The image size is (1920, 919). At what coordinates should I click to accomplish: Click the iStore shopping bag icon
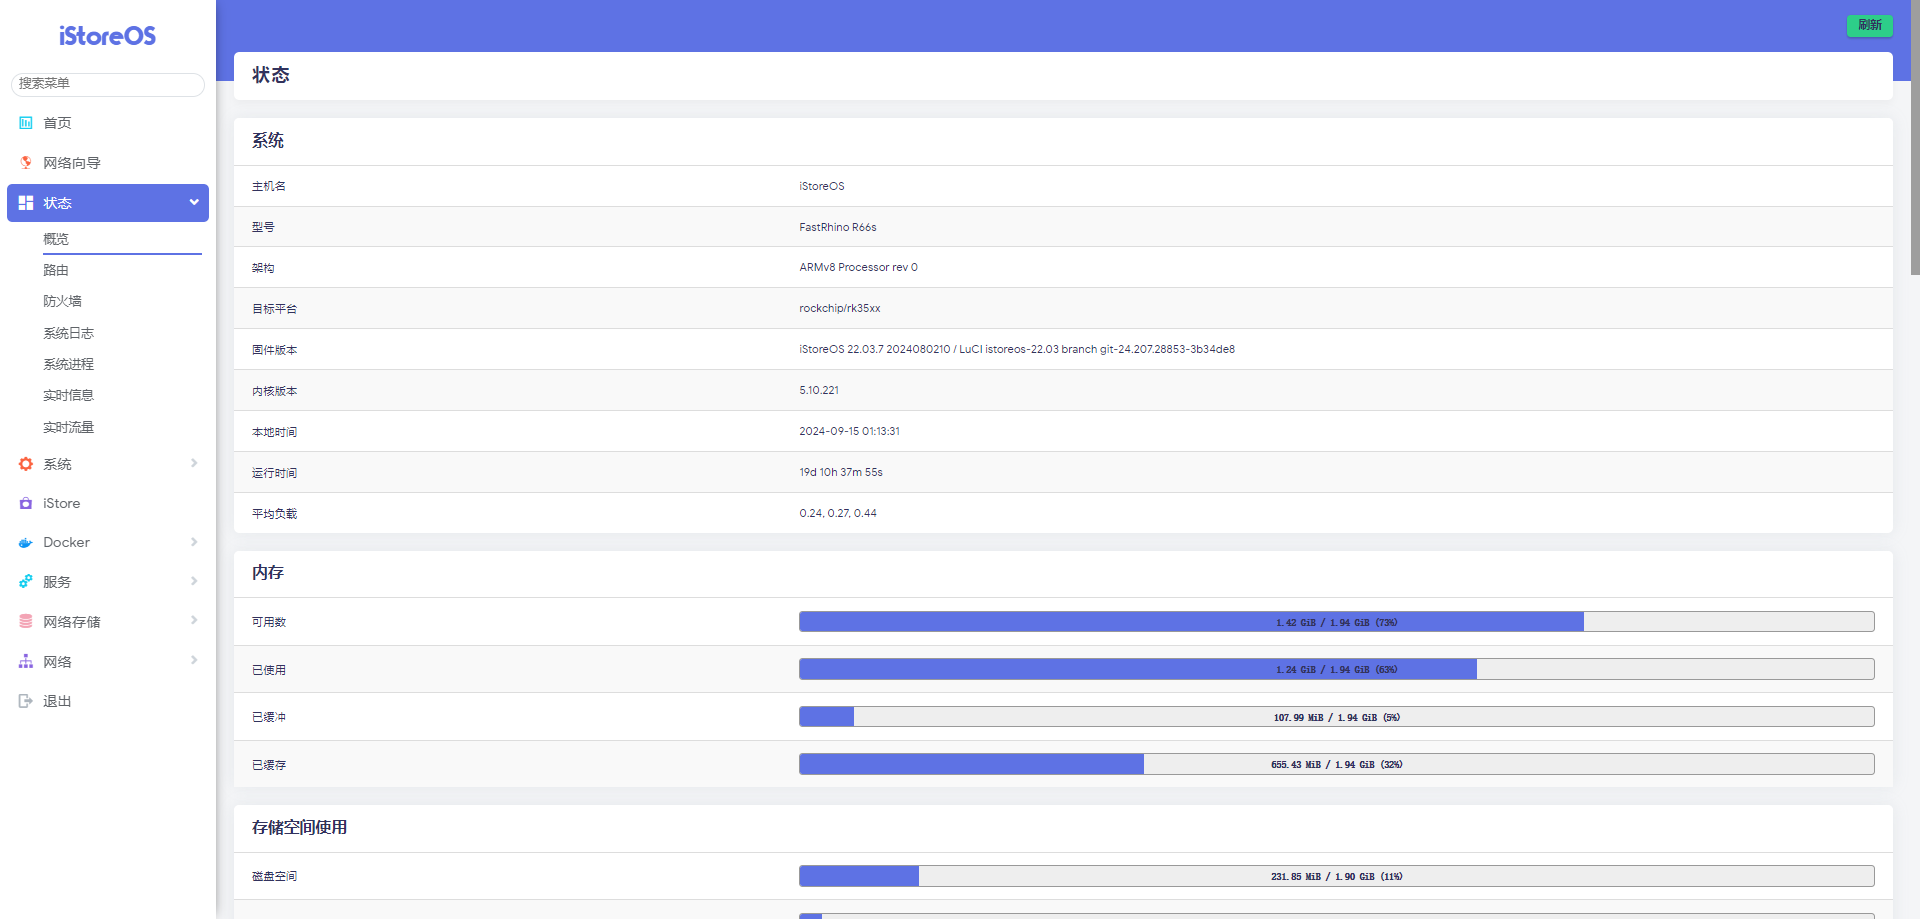[26, 504]
